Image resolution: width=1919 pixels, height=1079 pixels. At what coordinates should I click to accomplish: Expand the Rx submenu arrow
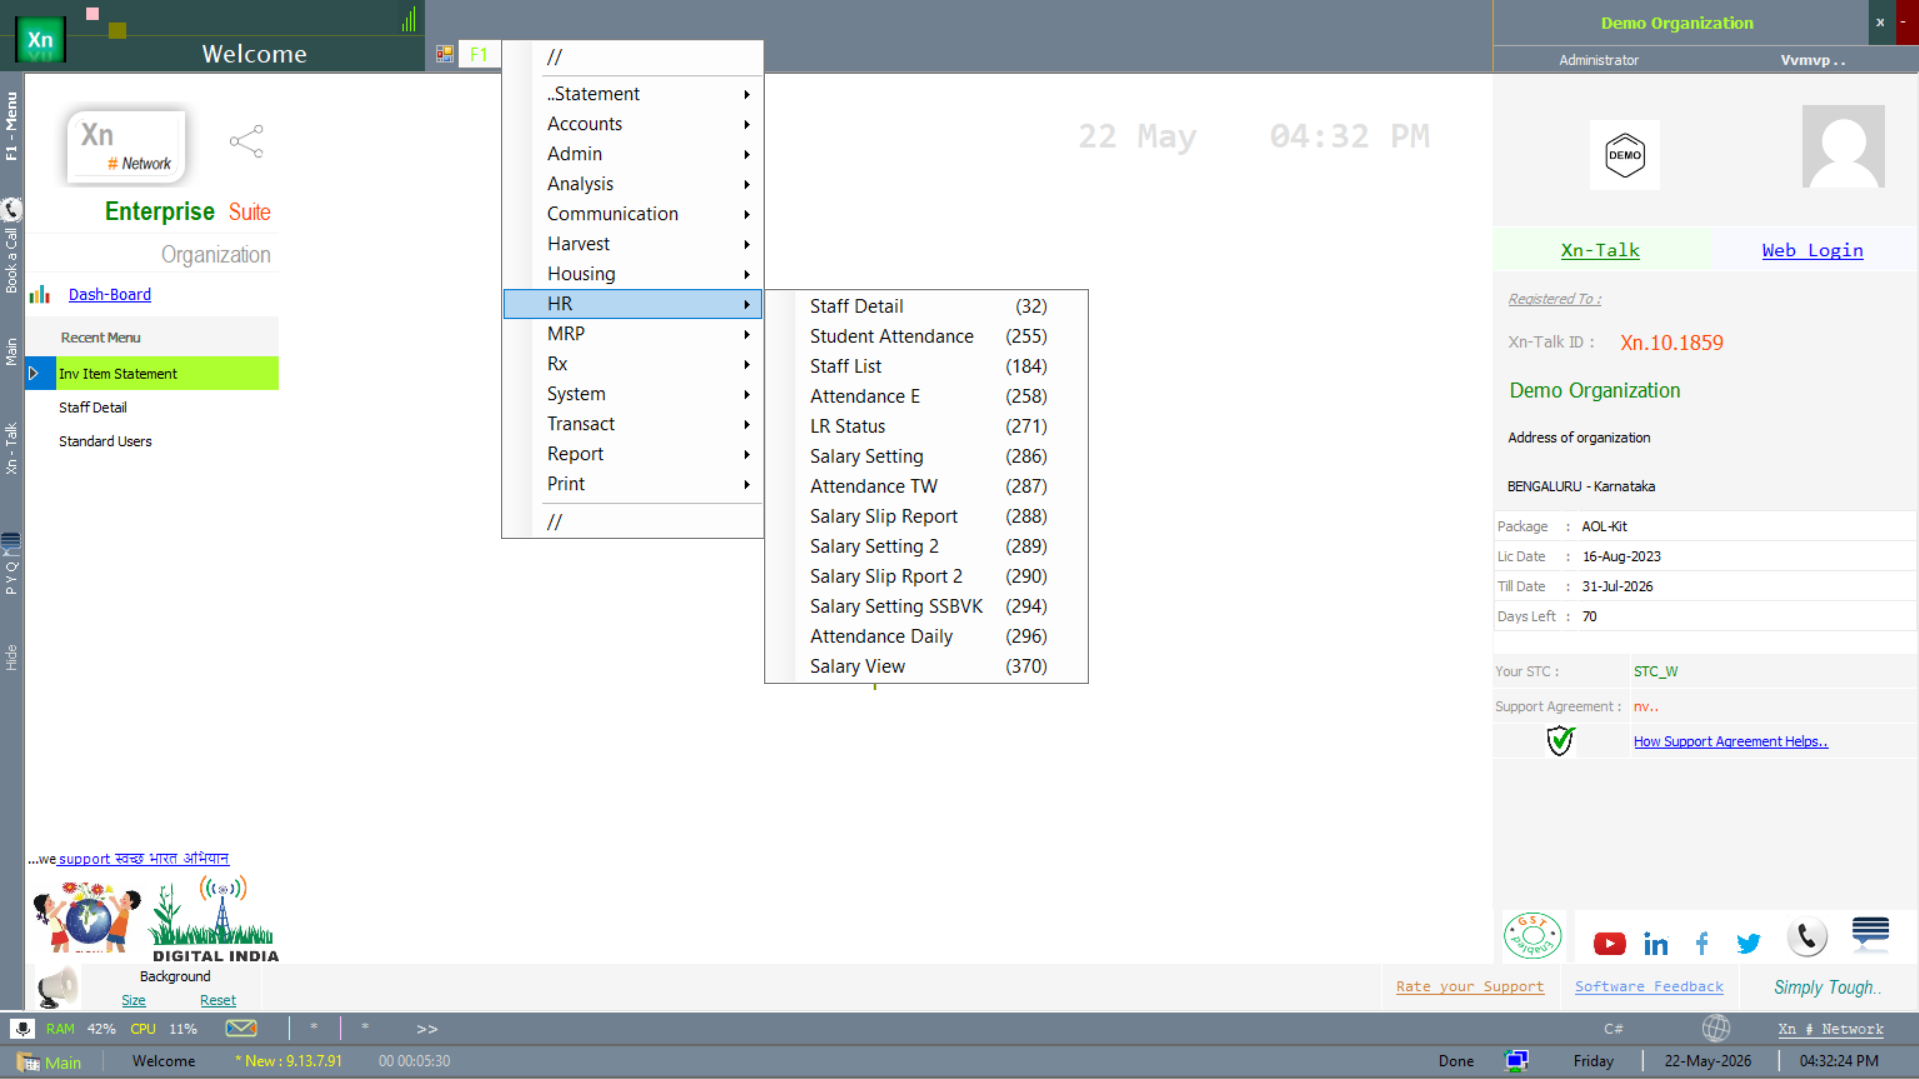pyautogui.click(x=747, y=364)
